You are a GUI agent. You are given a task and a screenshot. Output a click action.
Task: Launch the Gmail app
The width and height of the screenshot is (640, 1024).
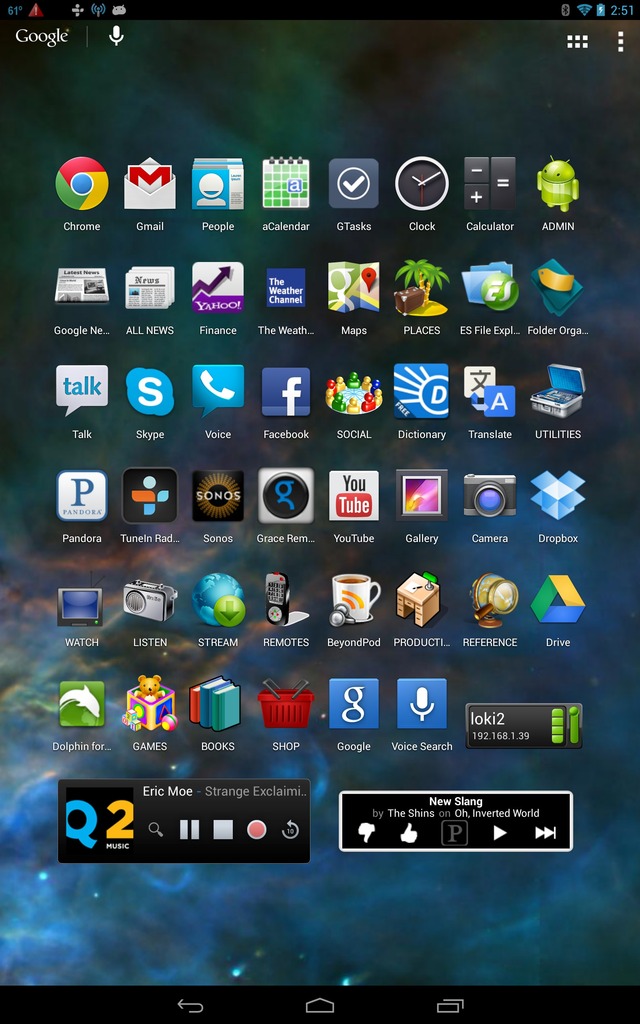pyautogui.click(x=150, y=184)
